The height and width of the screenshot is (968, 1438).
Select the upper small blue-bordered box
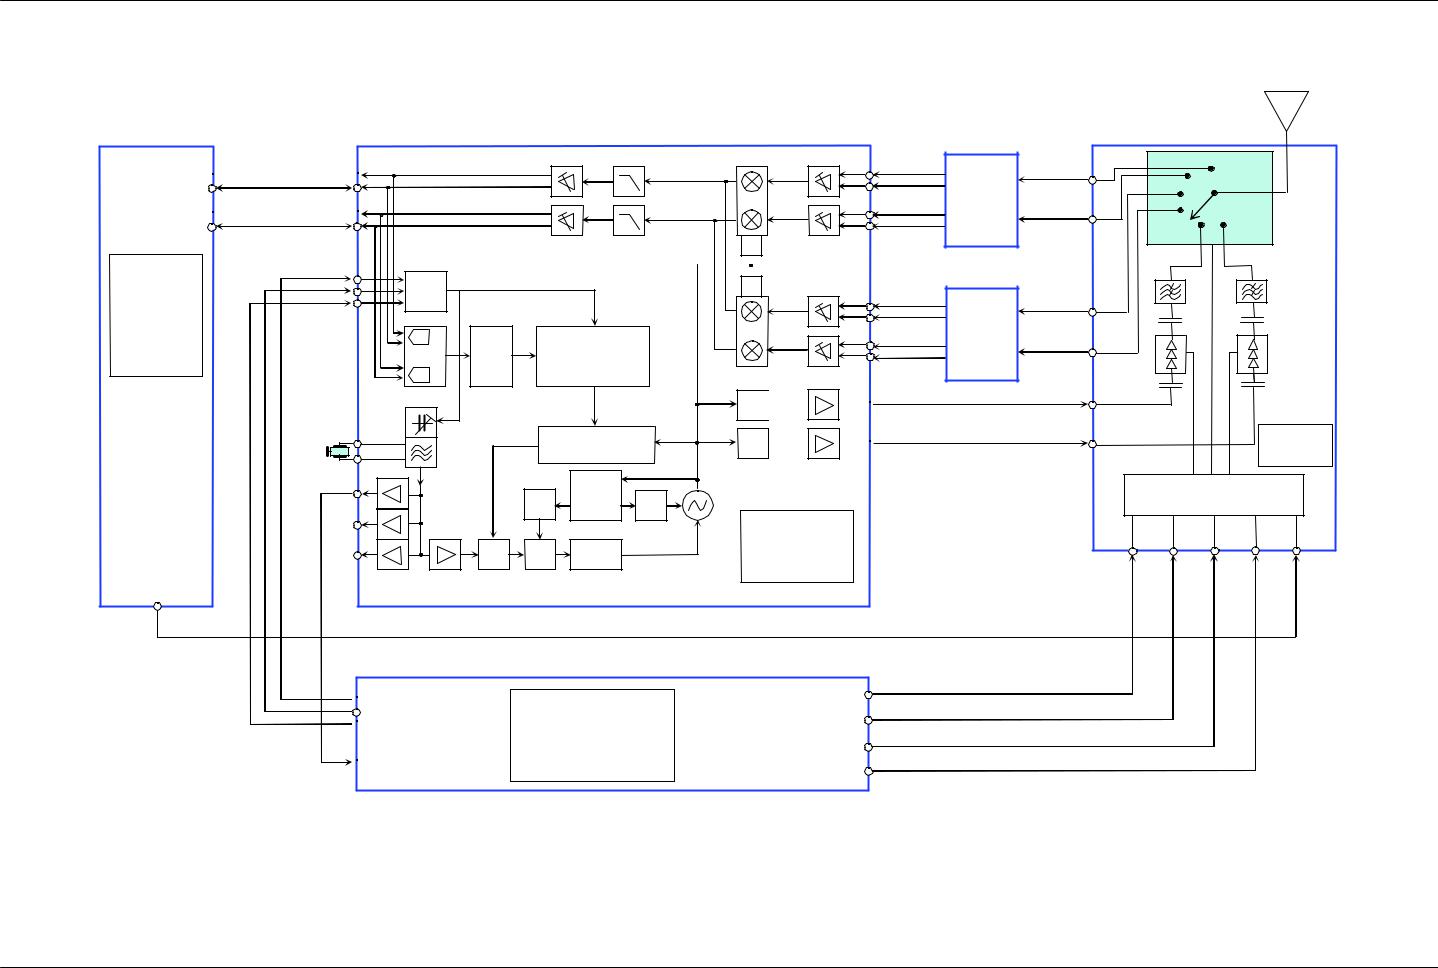pos(982,200)
